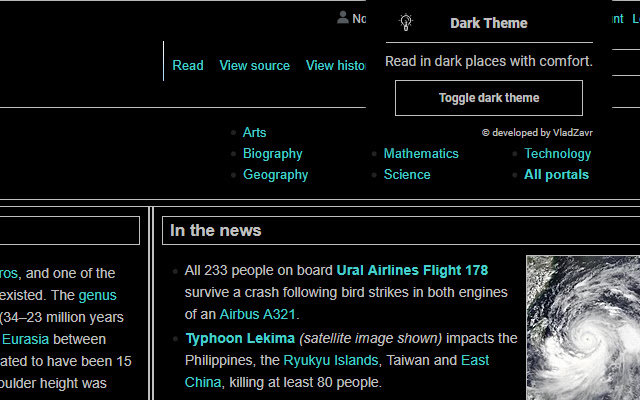Click the 'Dark Theme' popup title
Image resolution: width=640 pixels, height=400 pixels.
coord(489,23)
